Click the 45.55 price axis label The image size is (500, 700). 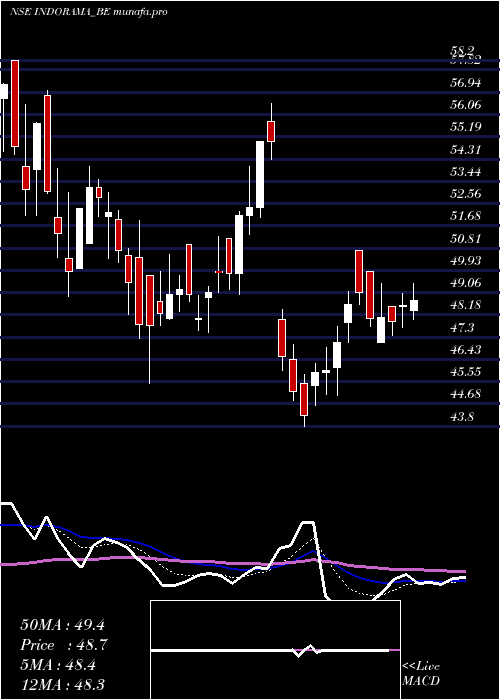[x=466, y=372]
